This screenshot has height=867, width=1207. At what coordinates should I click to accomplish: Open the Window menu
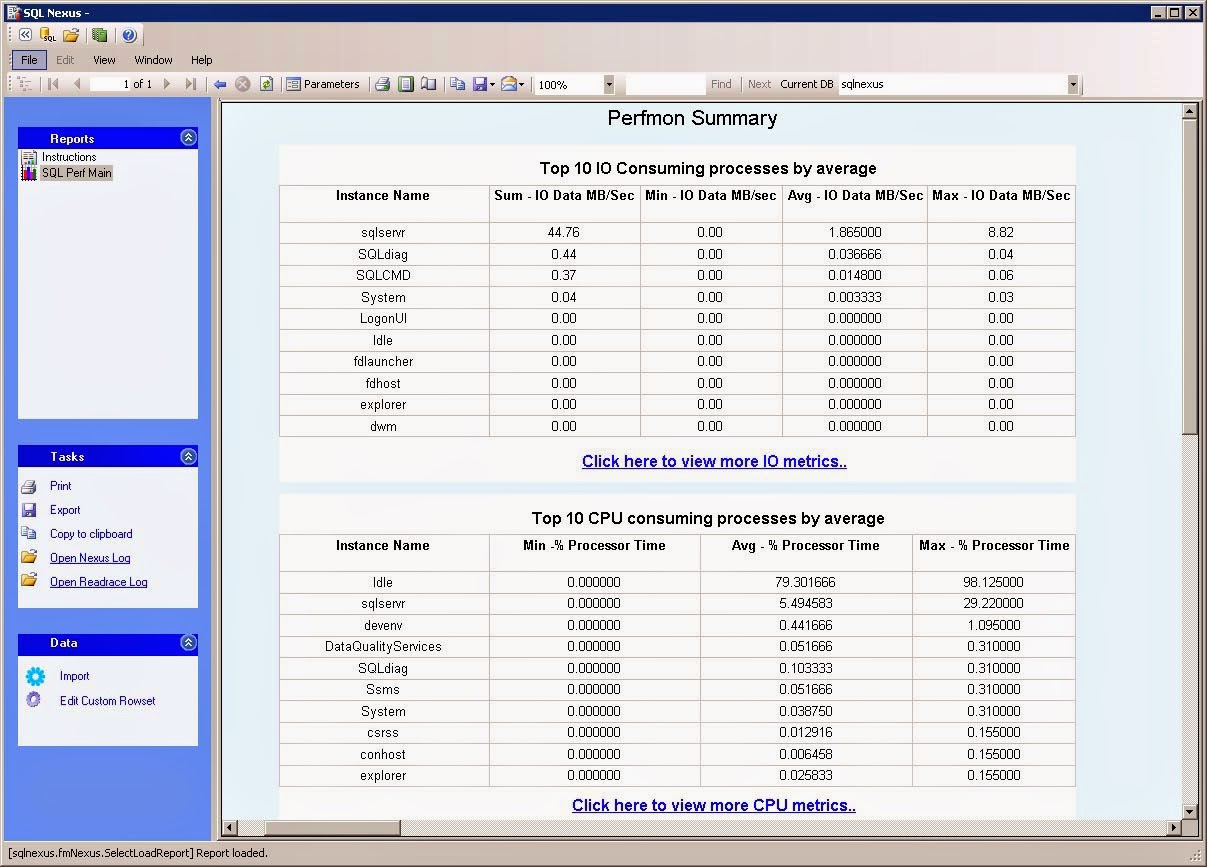(153, 60)
